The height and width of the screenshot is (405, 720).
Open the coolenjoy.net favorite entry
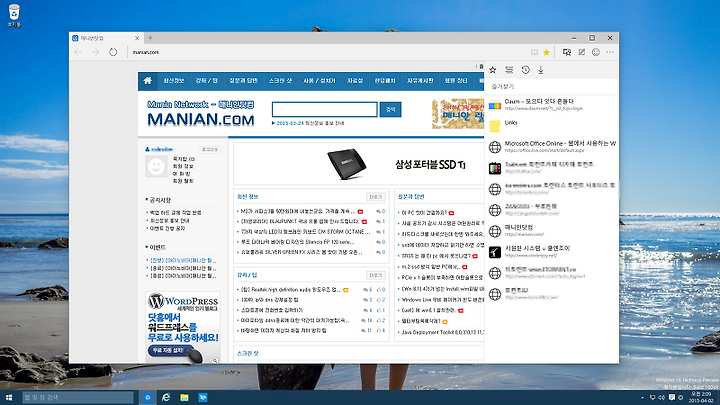[x=551, y=252]
